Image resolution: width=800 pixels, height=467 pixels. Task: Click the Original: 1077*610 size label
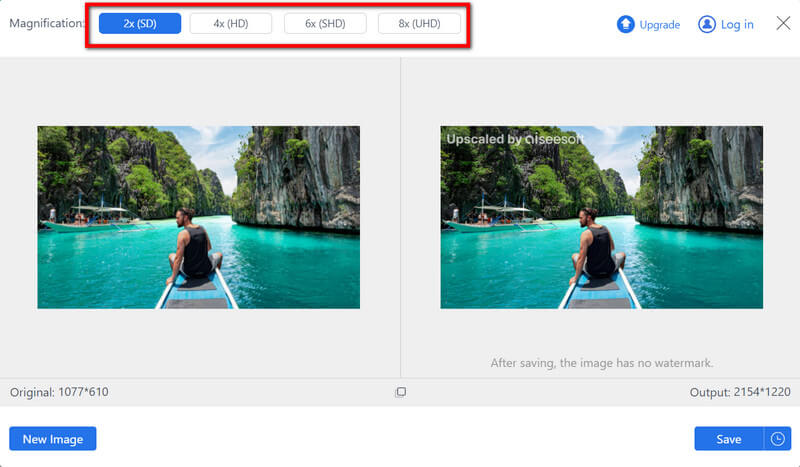[x=59, y=392]
